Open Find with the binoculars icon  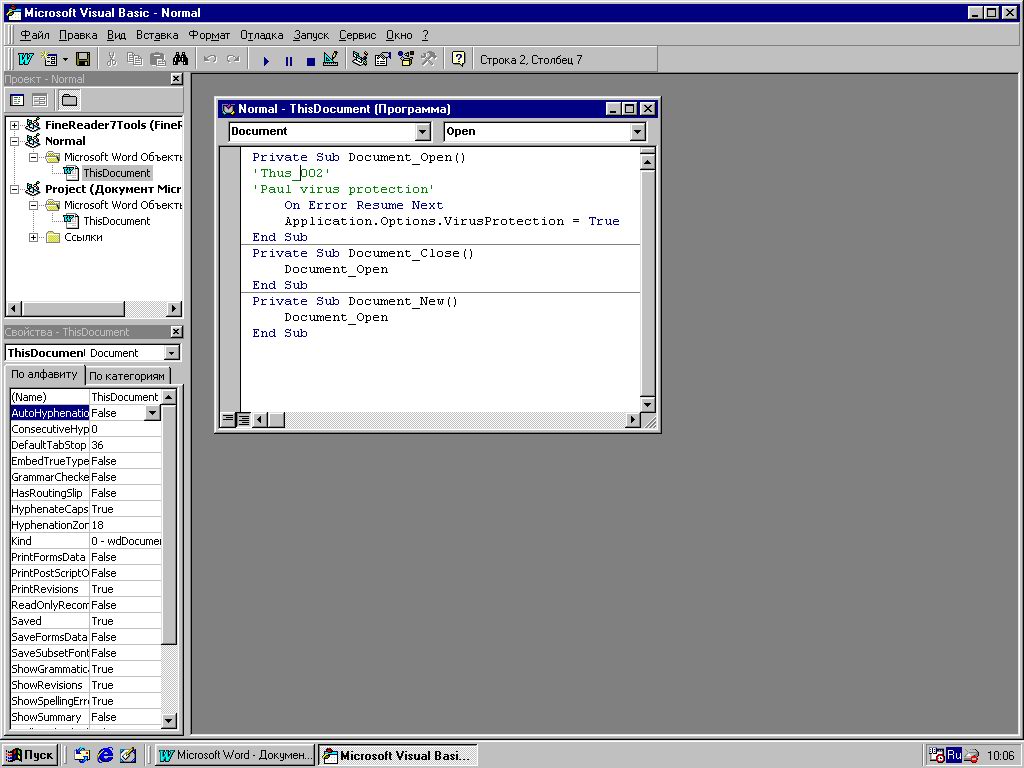[x=180, y=59]
